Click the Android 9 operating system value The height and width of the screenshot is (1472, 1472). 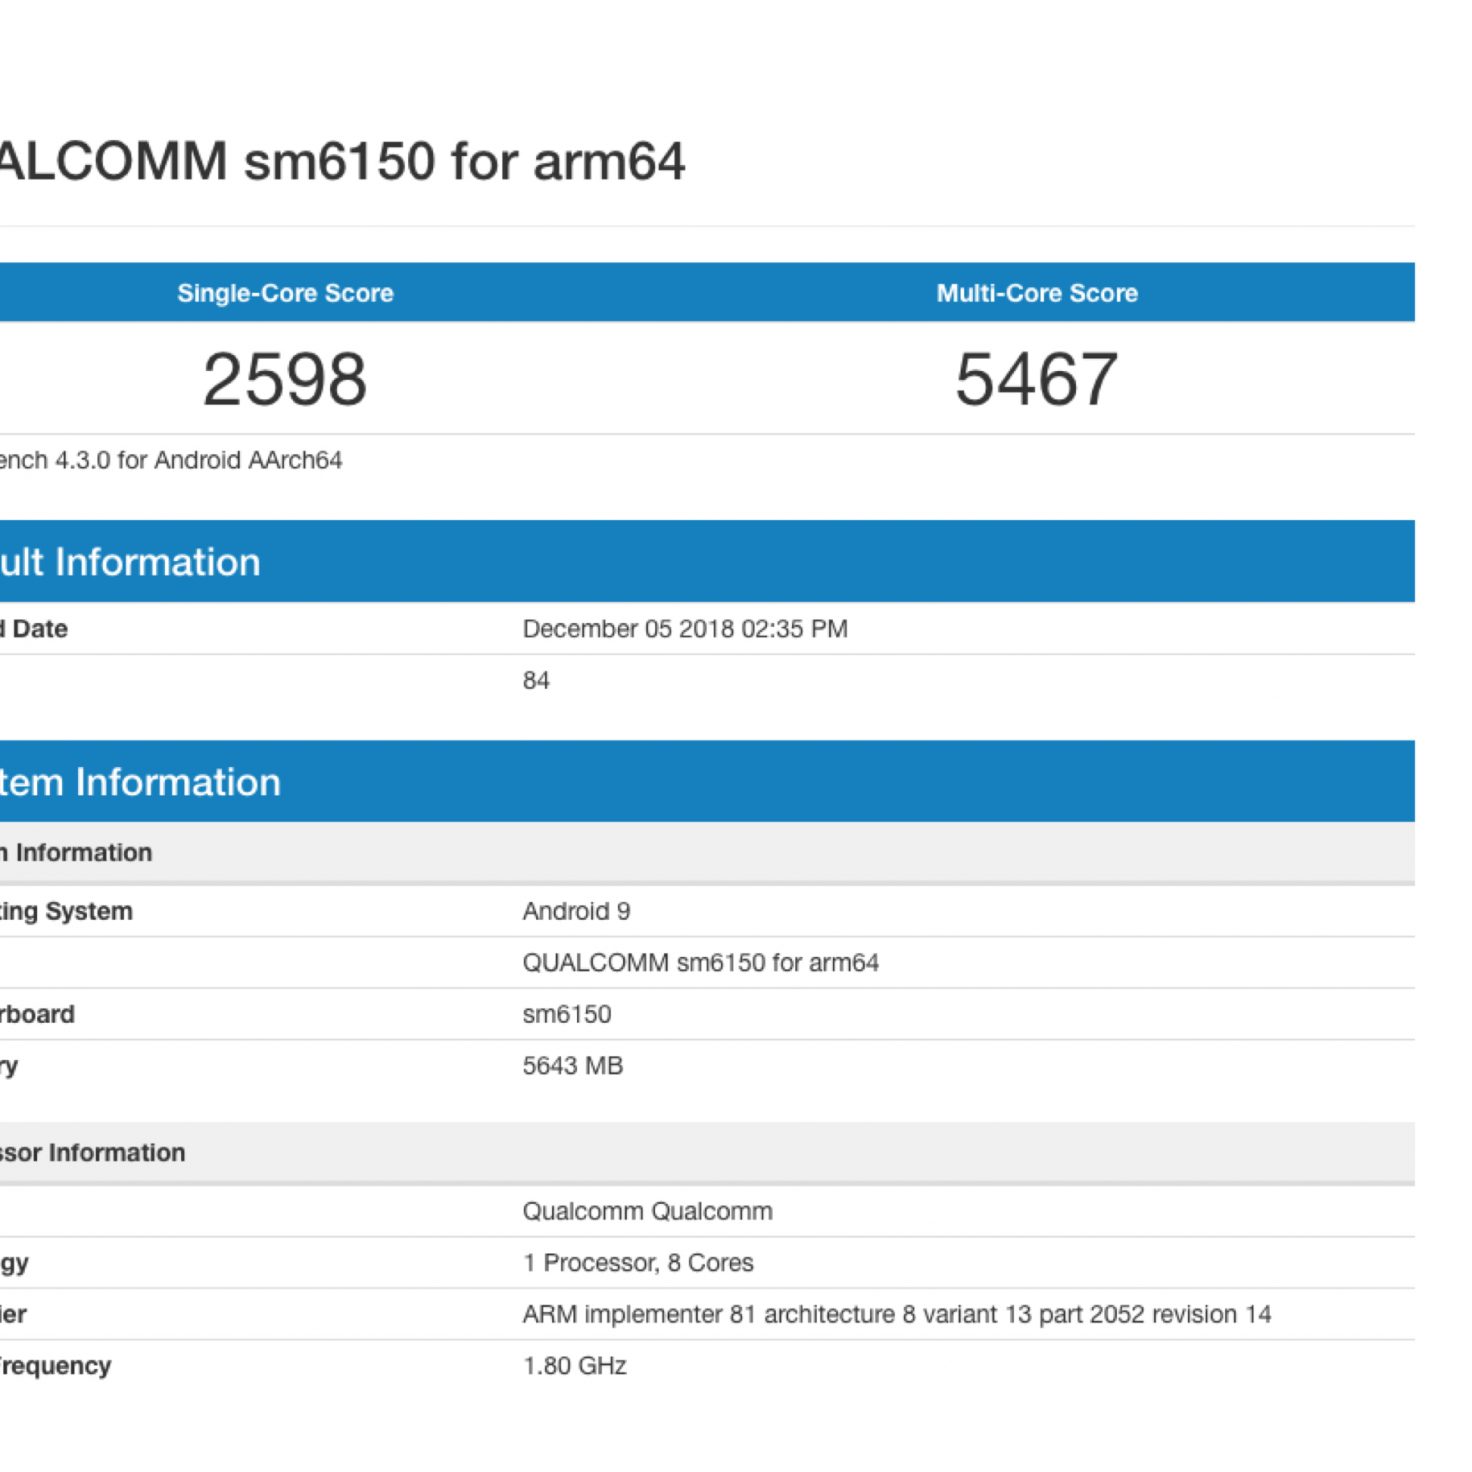[576, 911]
